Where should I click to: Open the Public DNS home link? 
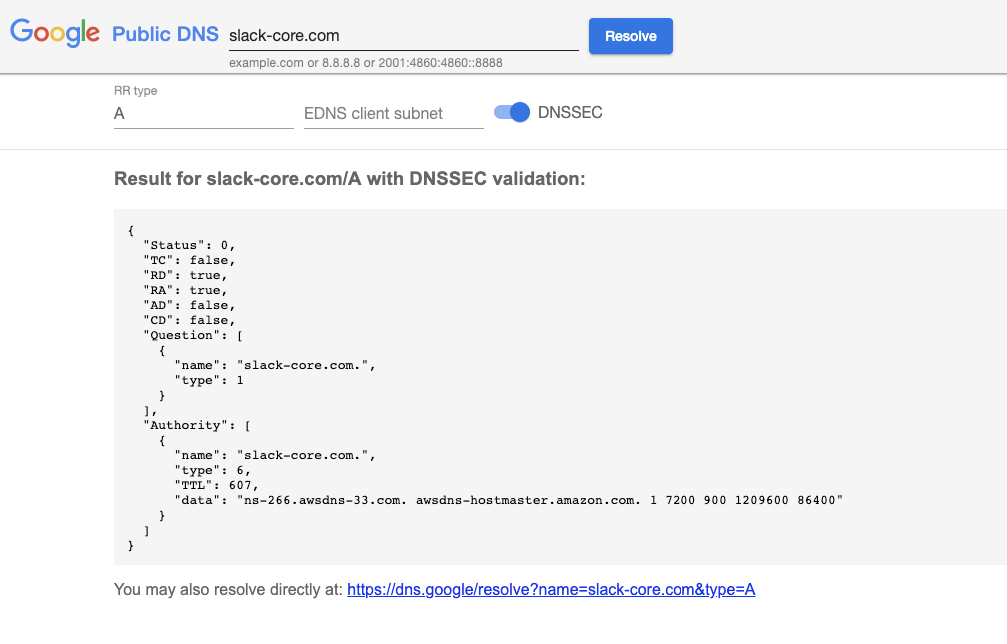(x=165, y=34)
